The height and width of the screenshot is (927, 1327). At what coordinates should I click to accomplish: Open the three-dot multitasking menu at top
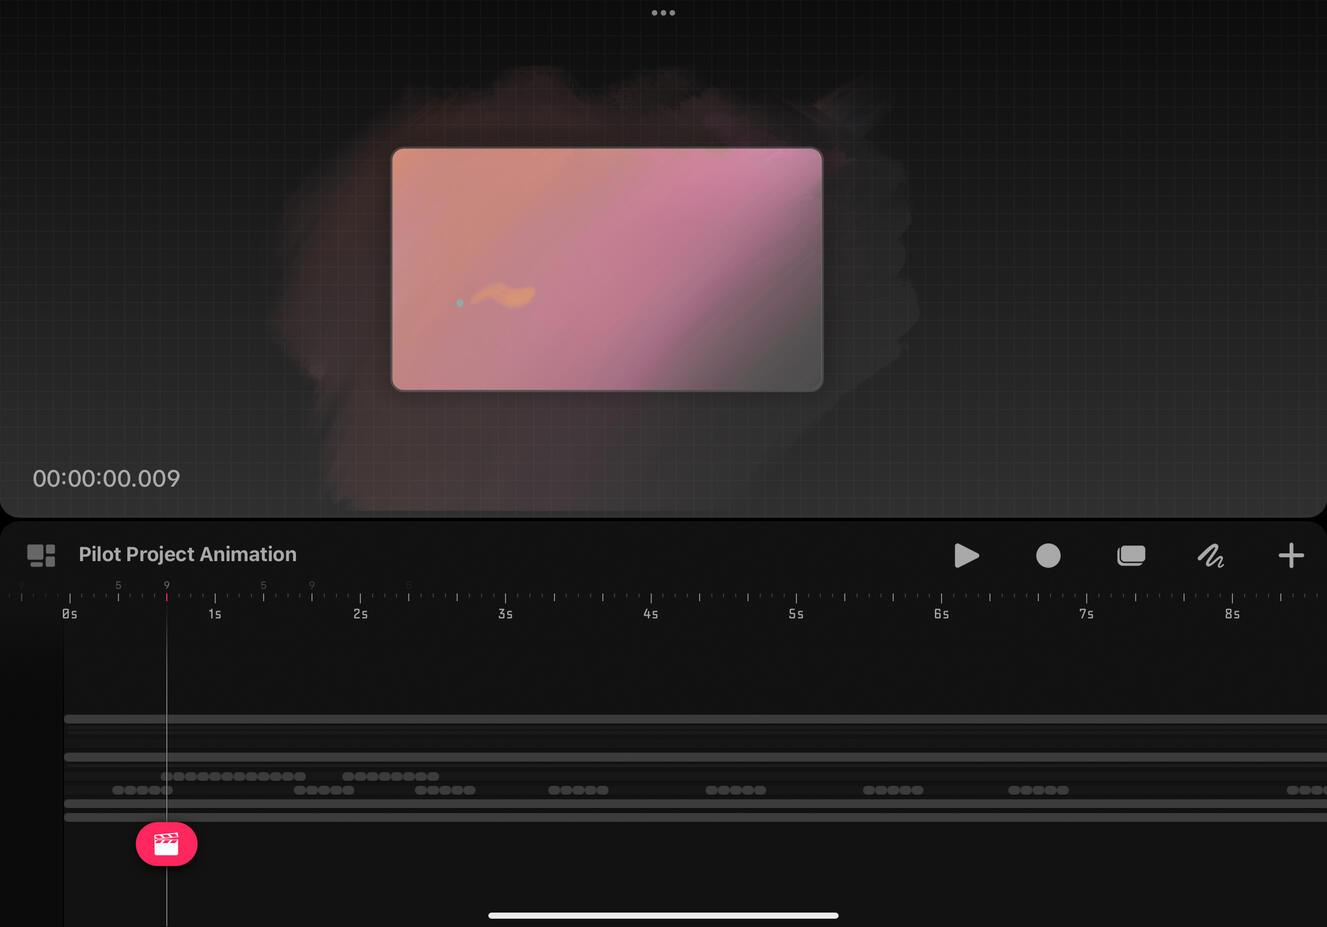point(663,13)
